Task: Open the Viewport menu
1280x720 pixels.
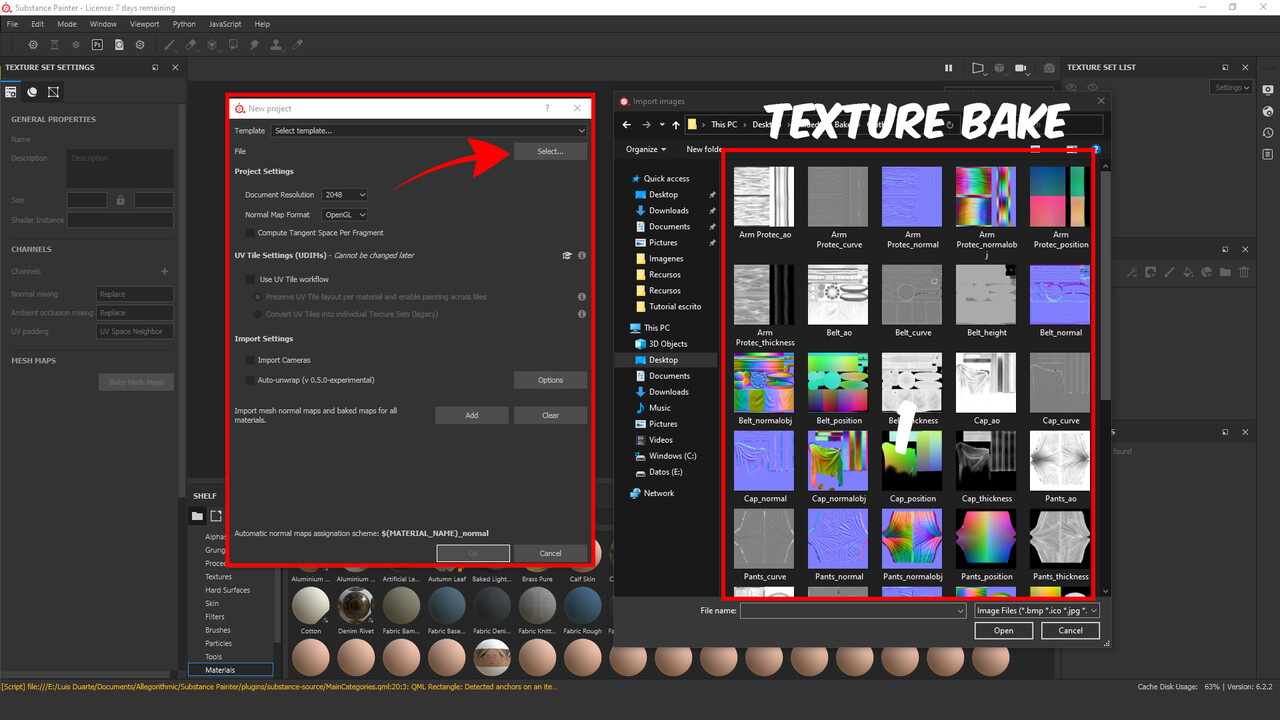Action: point(144,24)
